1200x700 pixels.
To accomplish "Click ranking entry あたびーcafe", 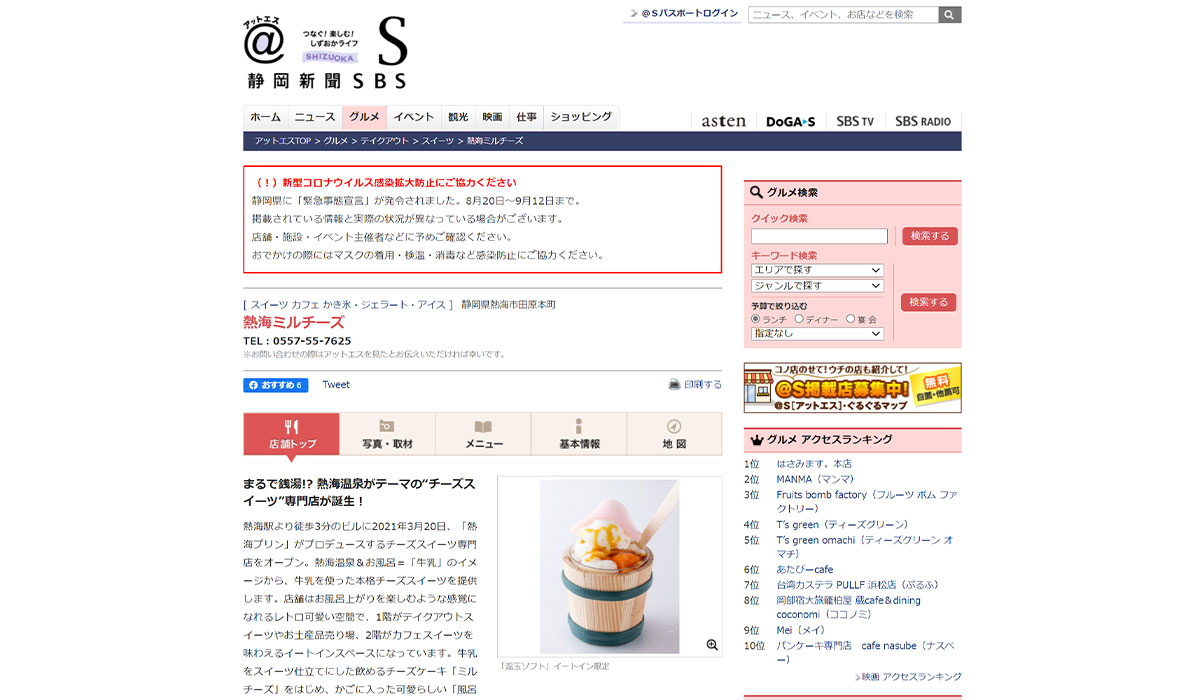I will point(804,569).
